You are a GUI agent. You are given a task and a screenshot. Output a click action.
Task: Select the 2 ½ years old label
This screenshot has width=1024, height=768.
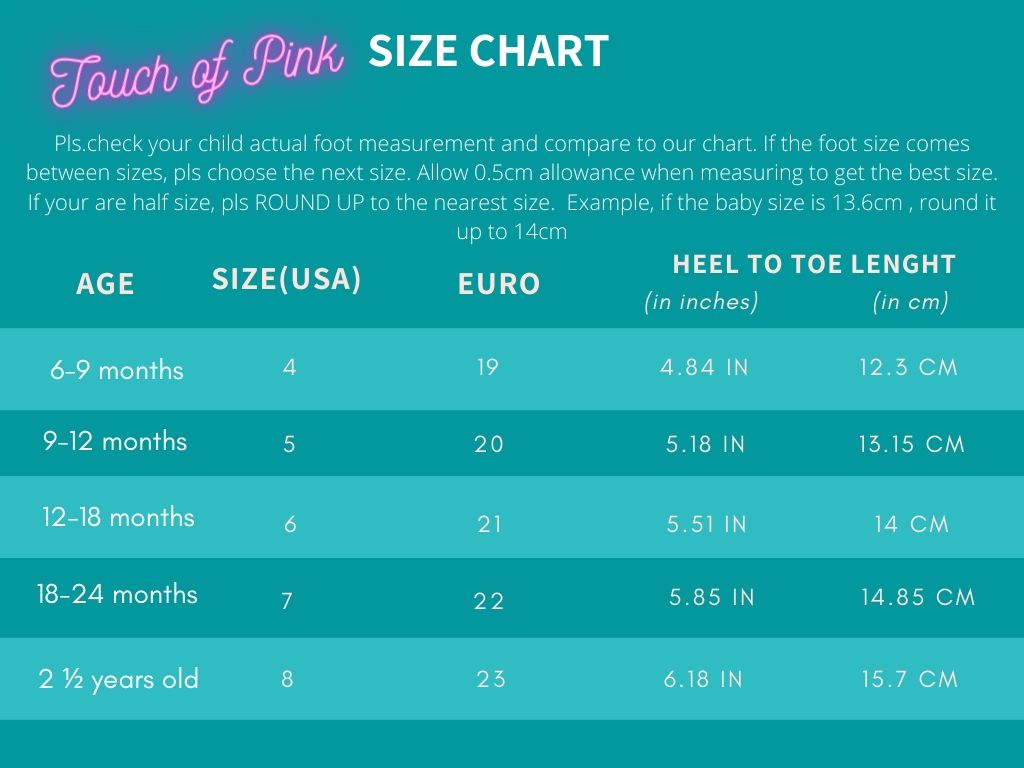click(x=118, y=680)
